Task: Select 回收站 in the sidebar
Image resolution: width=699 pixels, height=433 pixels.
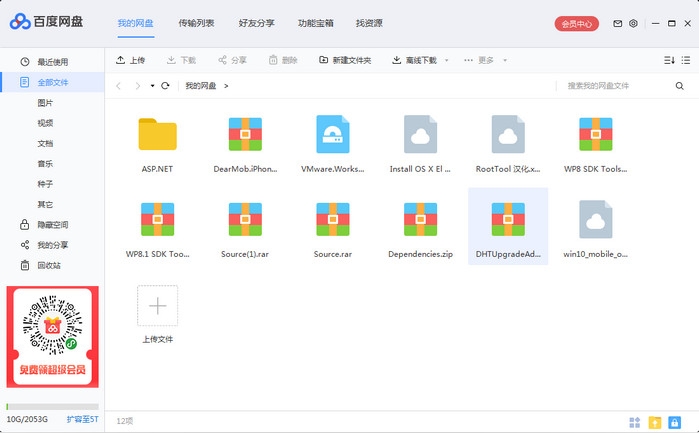Action: pyautogui.click(x=49, y=265)
